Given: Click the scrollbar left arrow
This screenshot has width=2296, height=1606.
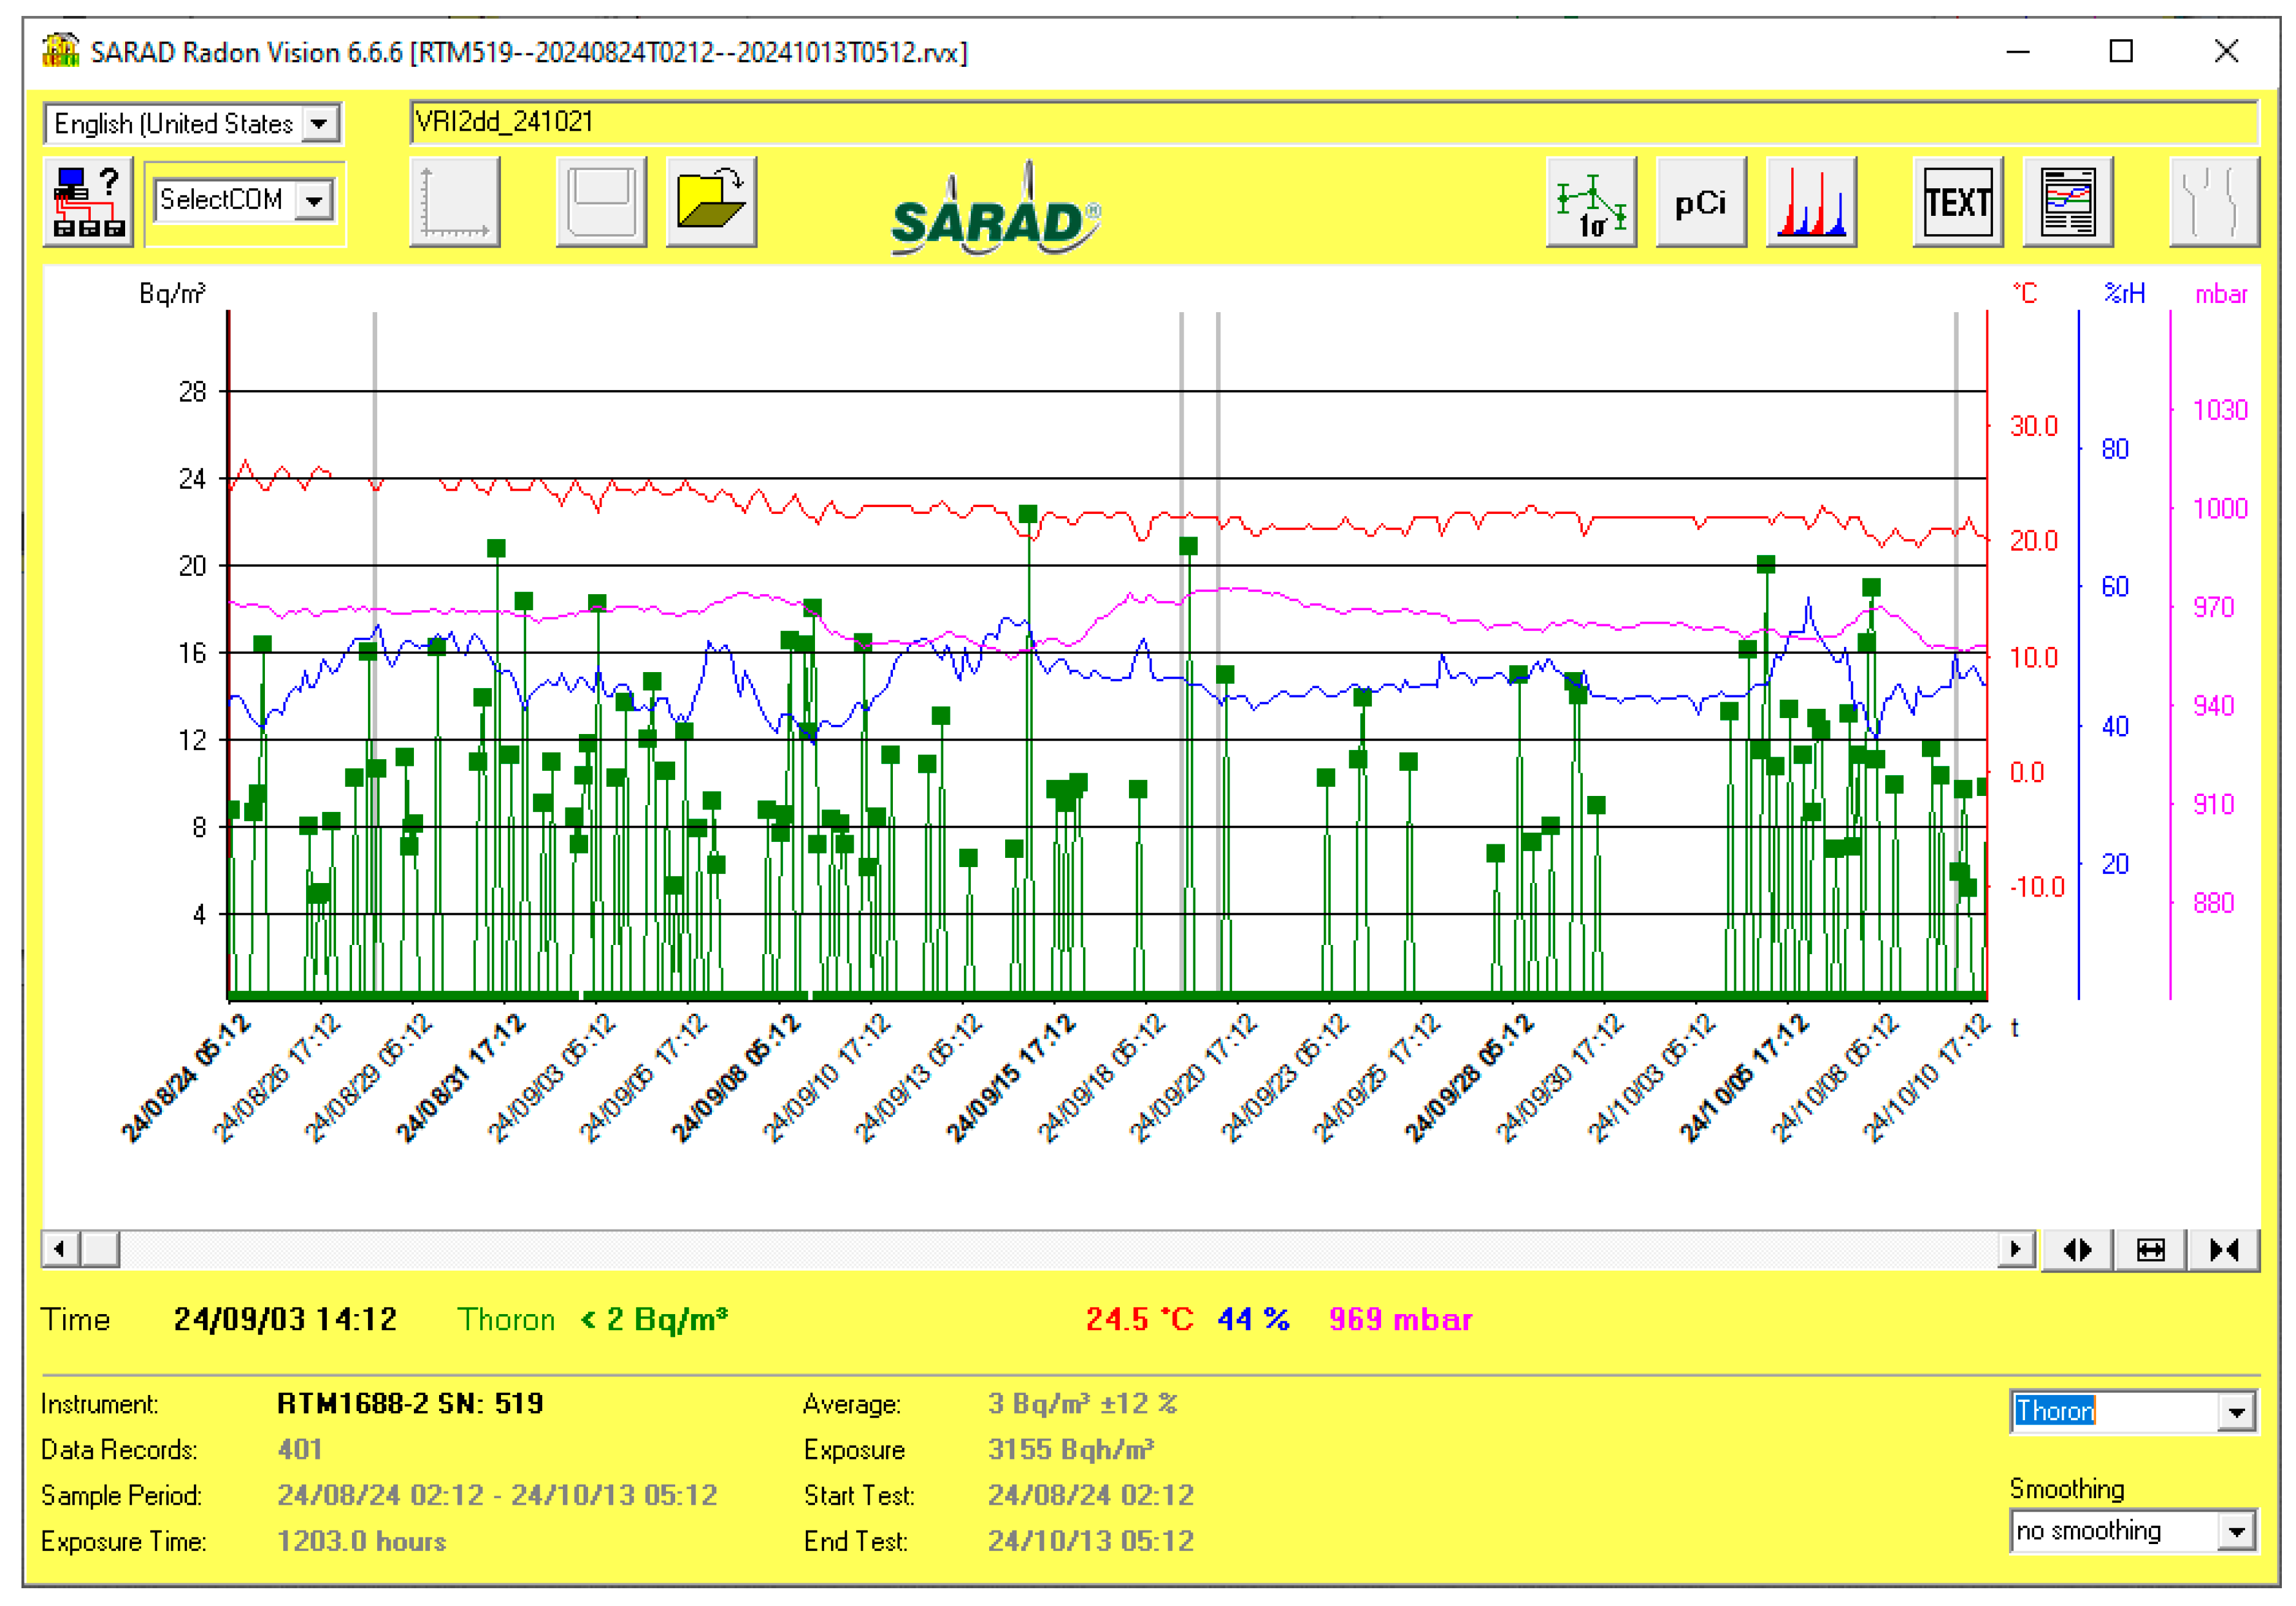Looking at the screenshot, I should pos(60,1249).
